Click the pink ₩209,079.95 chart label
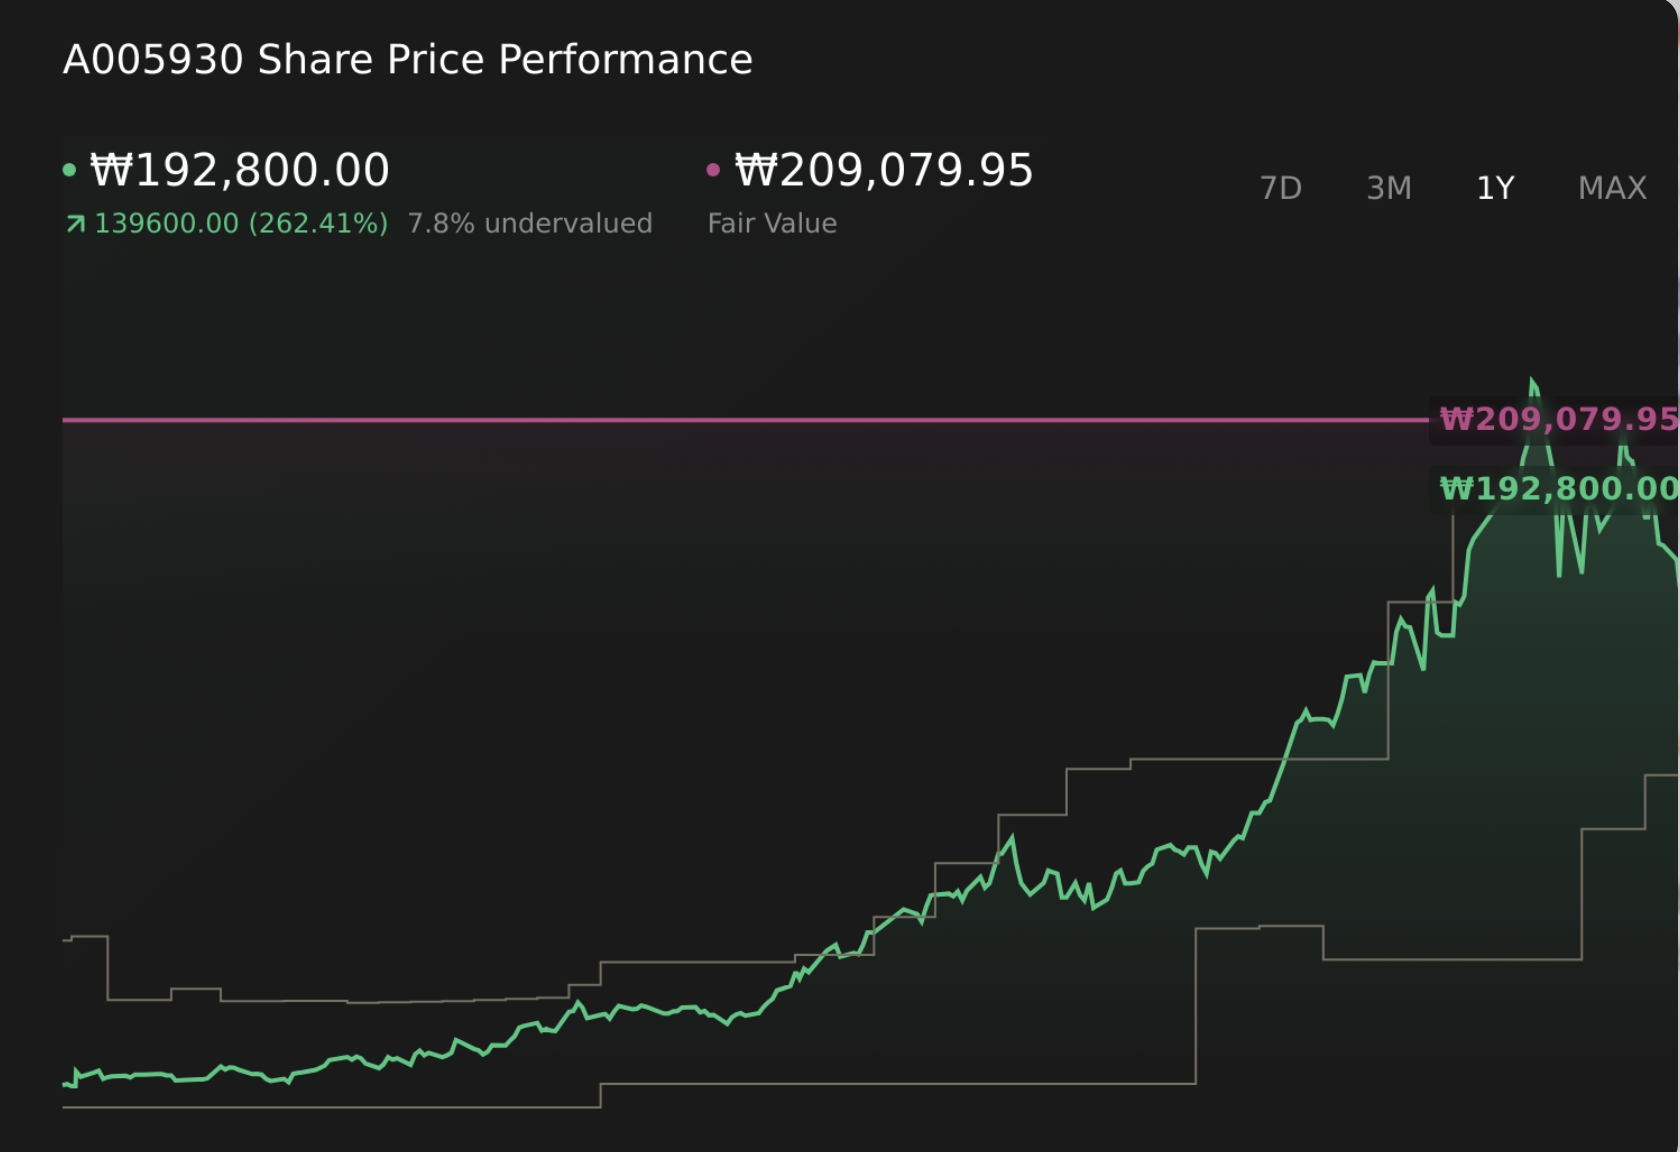 1556,419
